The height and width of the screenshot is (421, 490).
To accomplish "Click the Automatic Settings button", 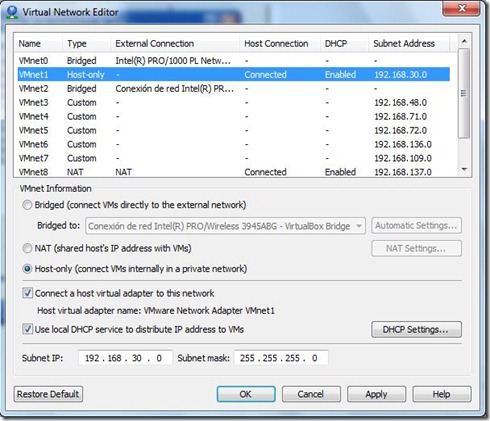I will point(416,226).
